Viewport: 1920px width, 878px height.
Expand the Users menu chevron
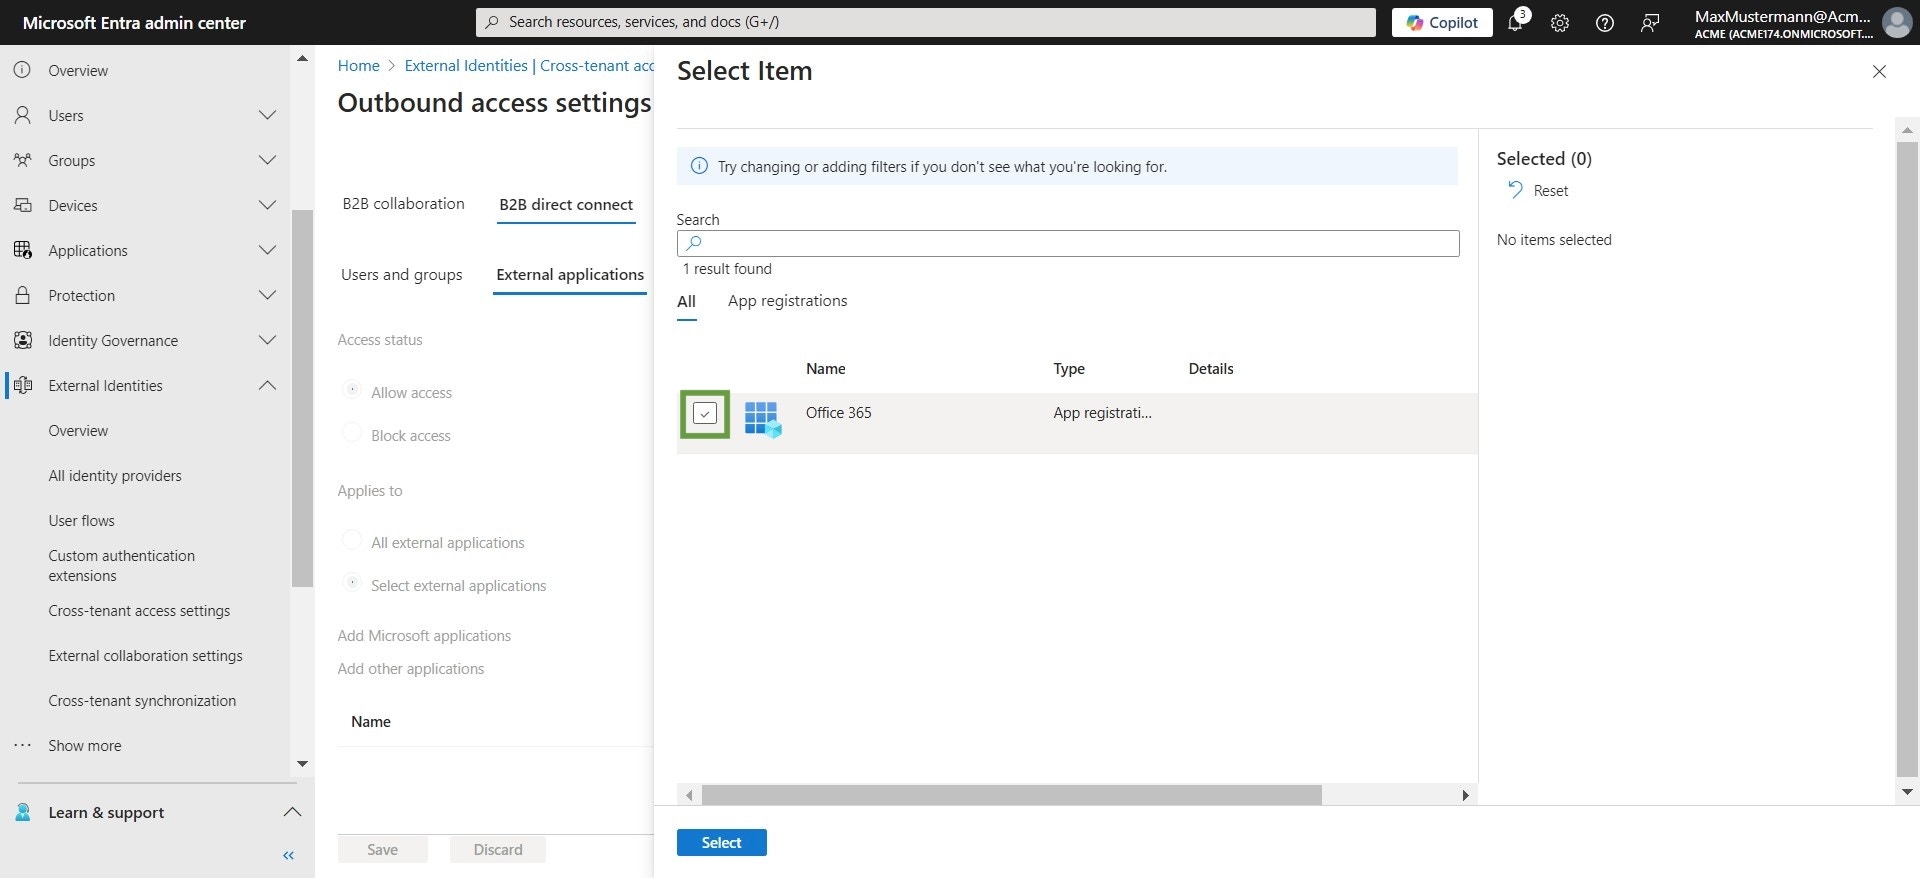(x=267, y=115)
